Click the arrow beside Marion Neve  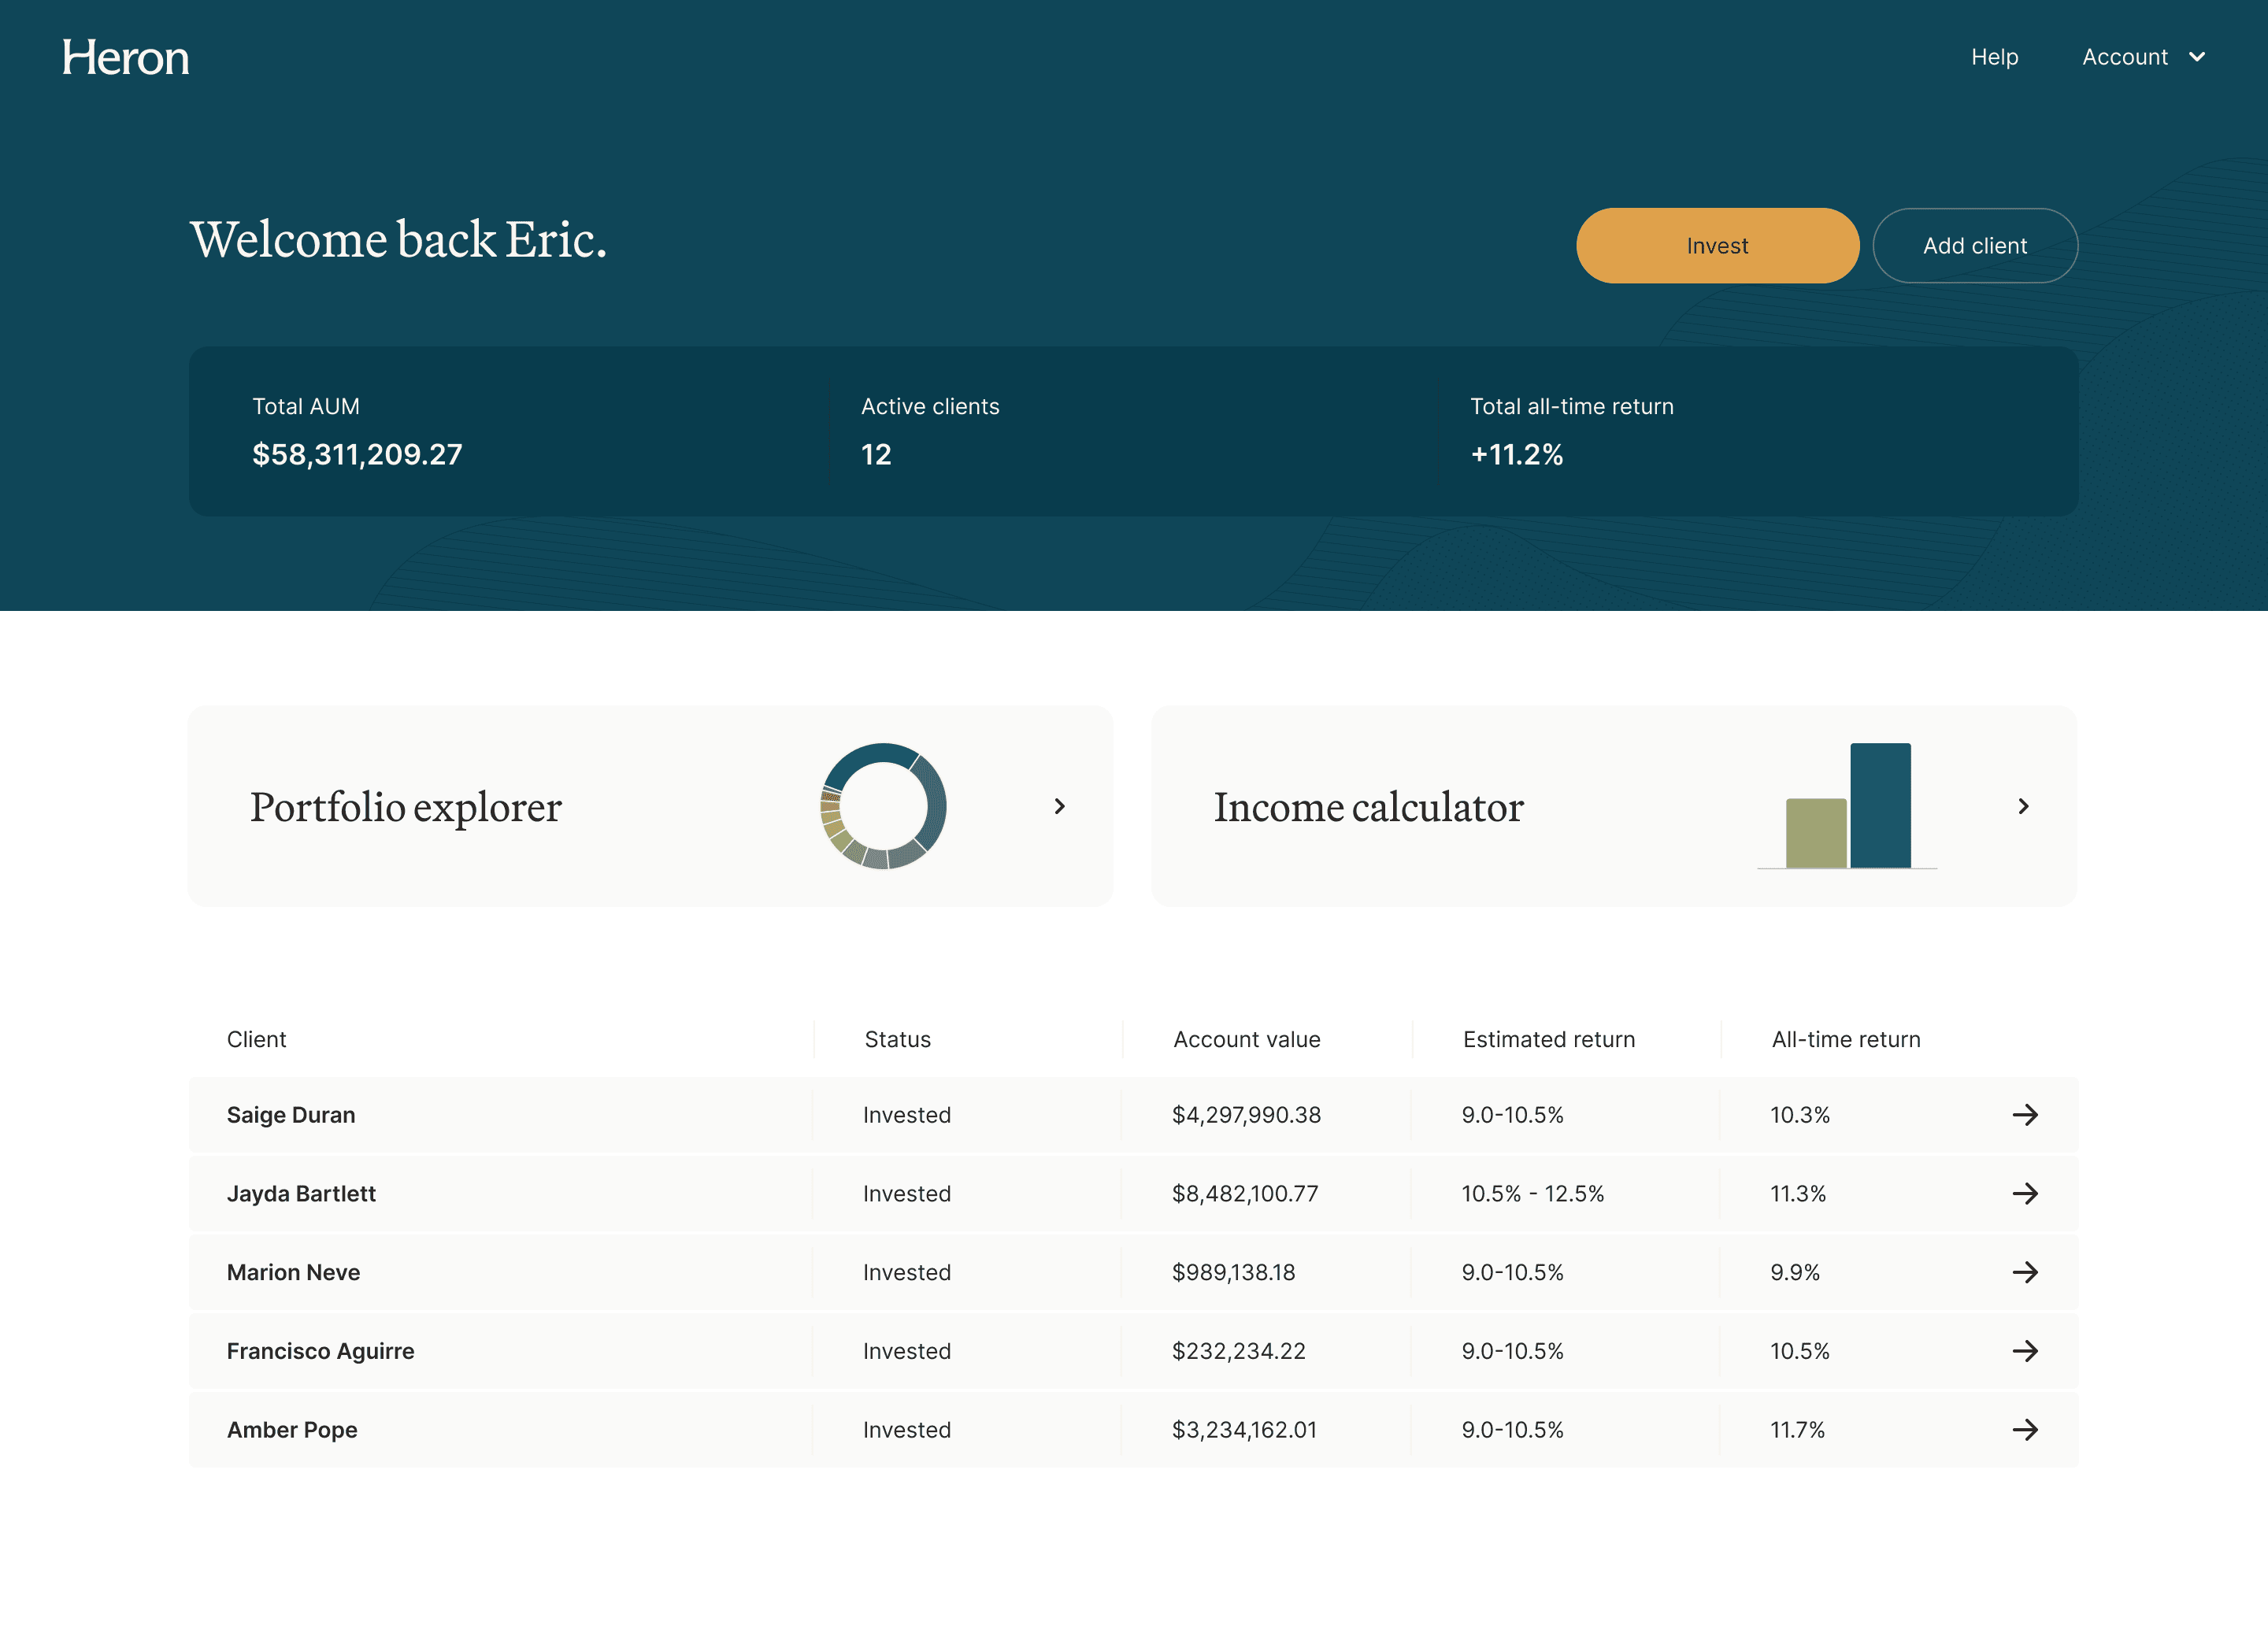tap(2027, 1272)
